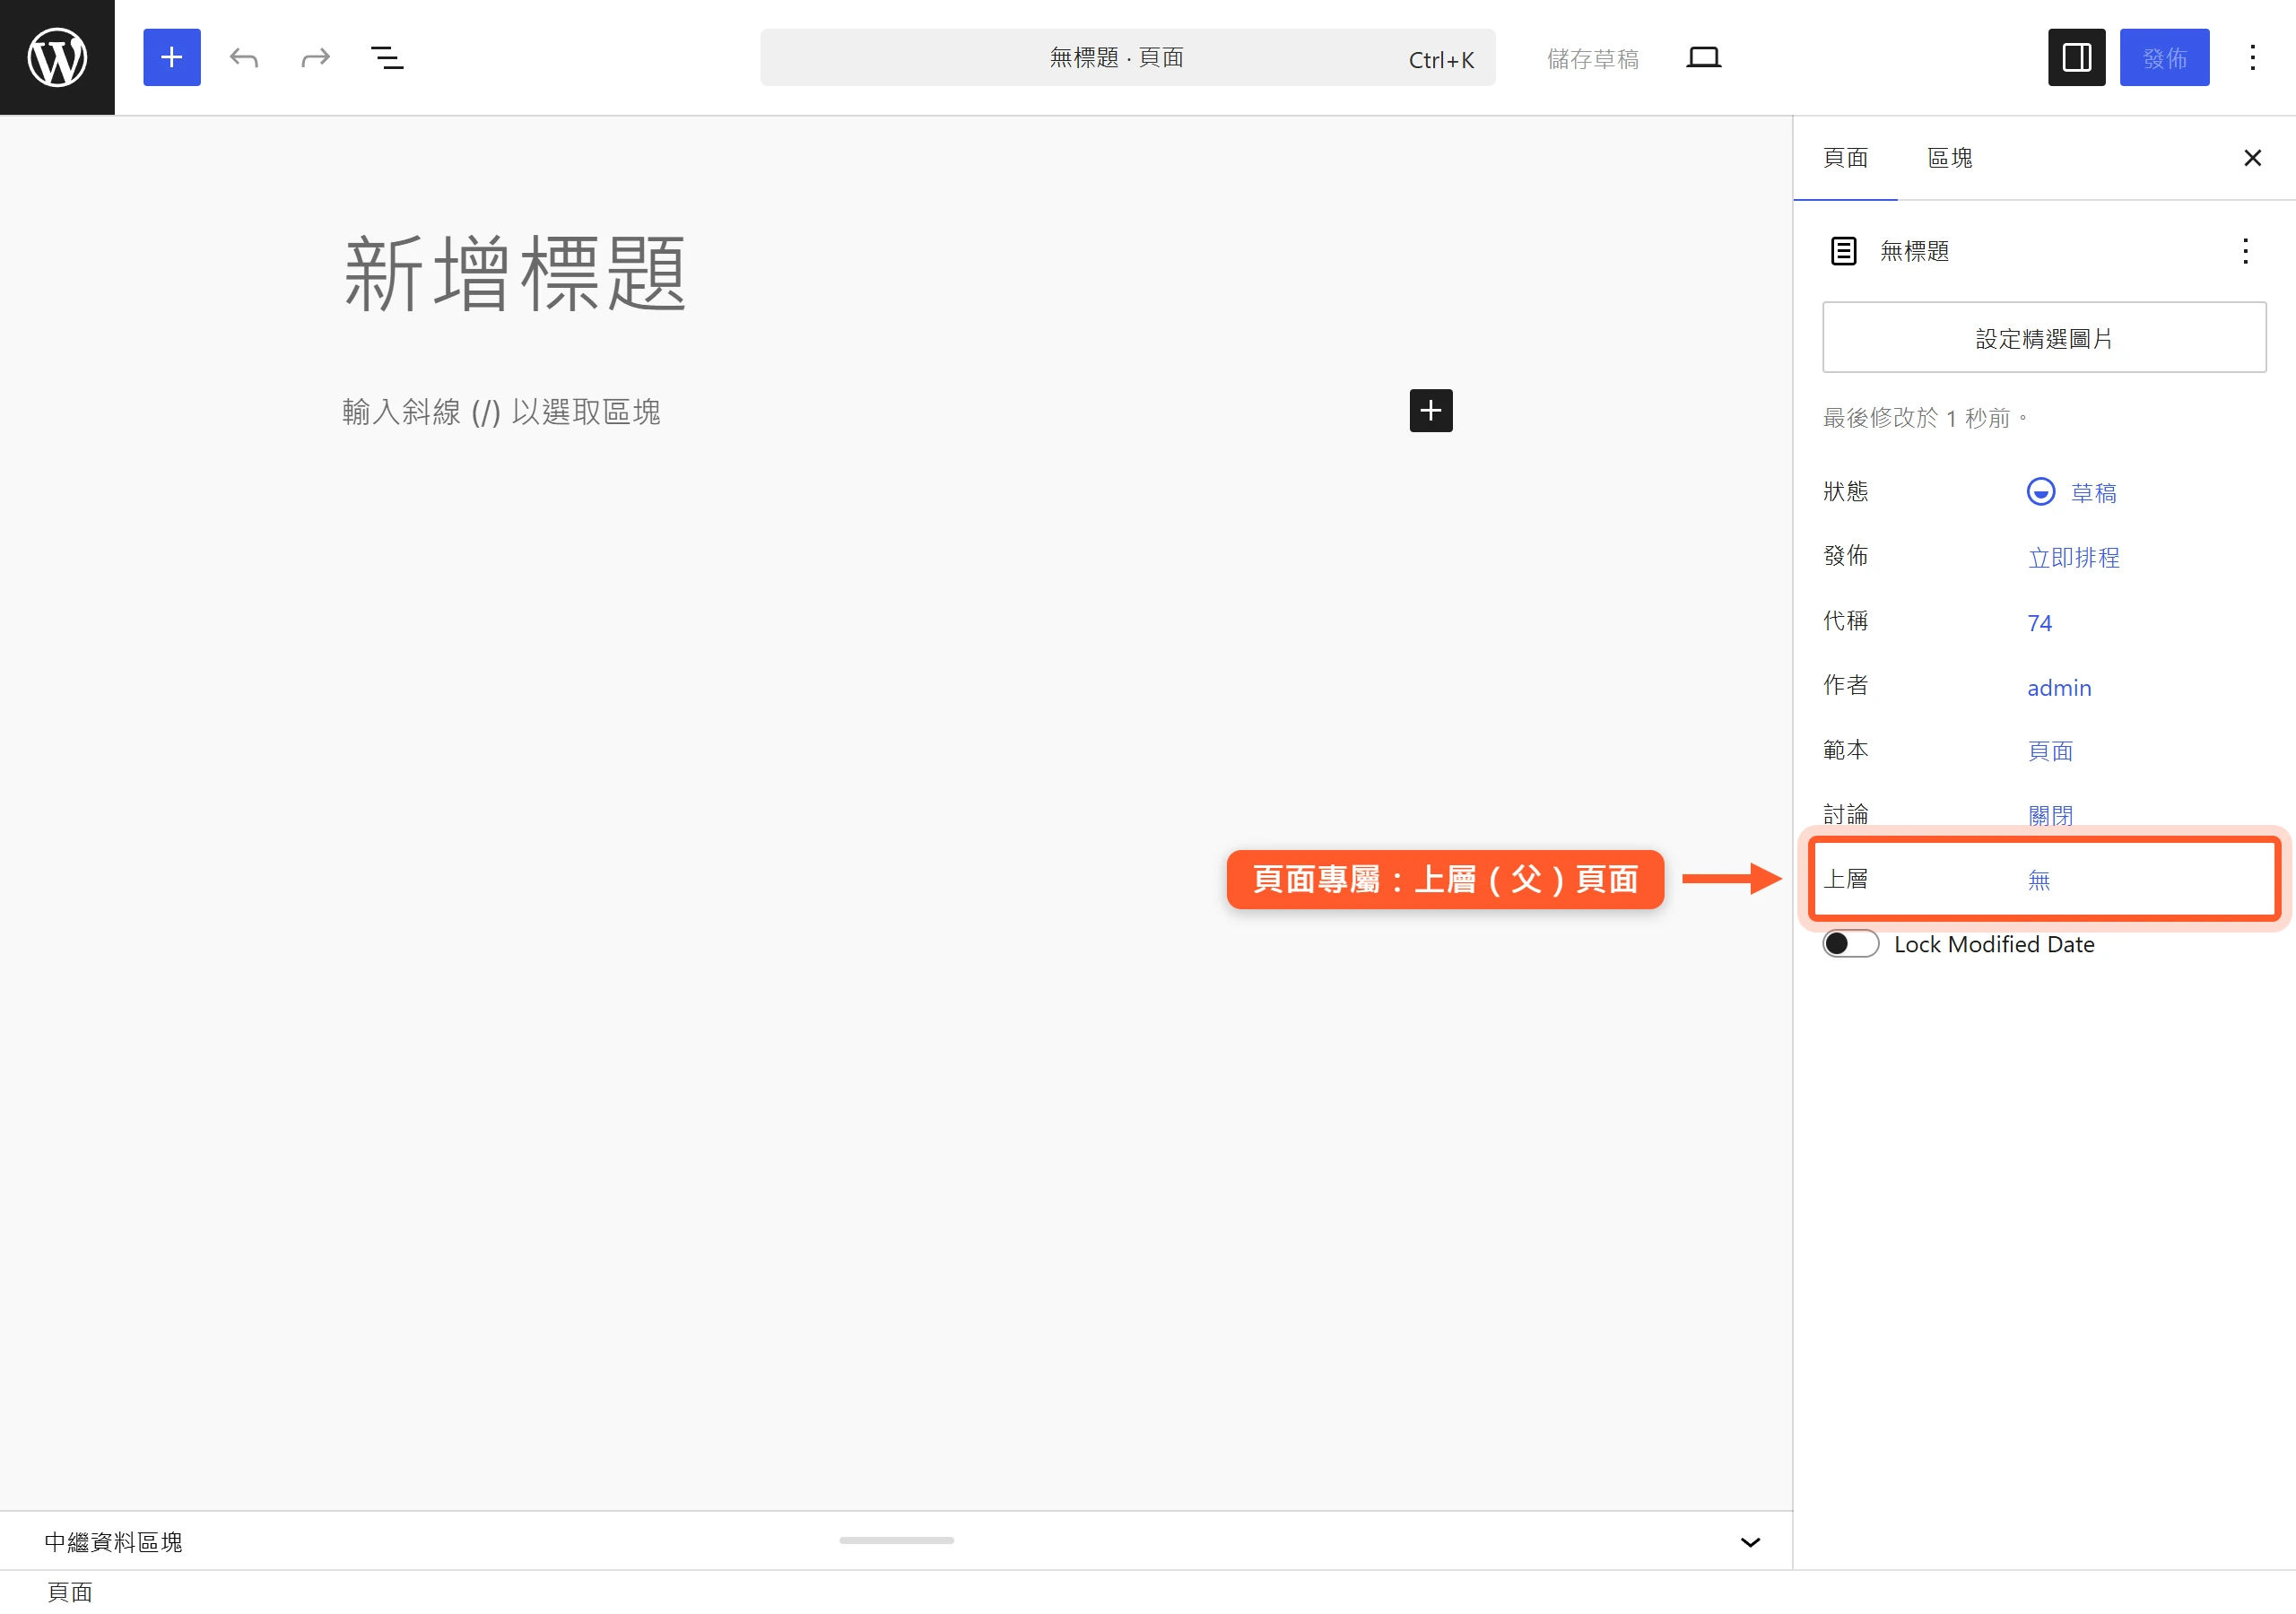Undo the last change
The image size is (2296, 1614).
tap(244, 57)
